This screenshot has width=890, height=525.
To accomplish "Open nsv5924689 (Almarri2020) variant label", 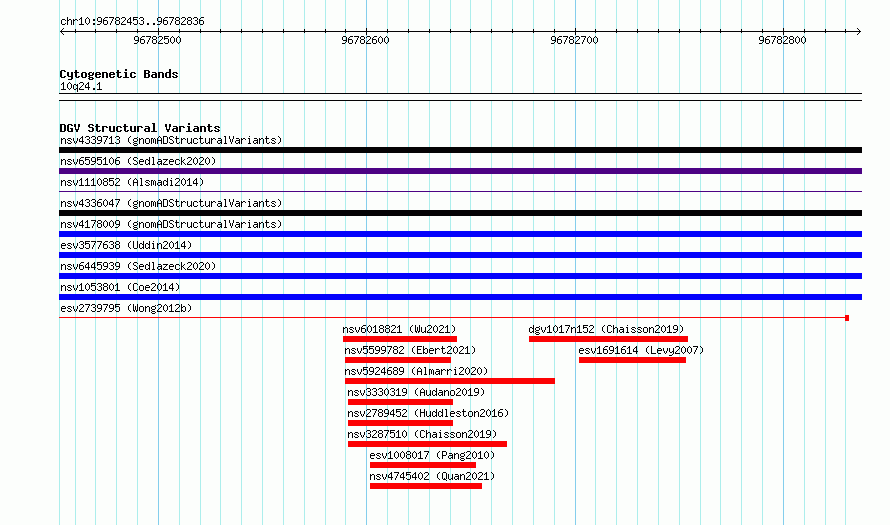I will click(416, 371).
